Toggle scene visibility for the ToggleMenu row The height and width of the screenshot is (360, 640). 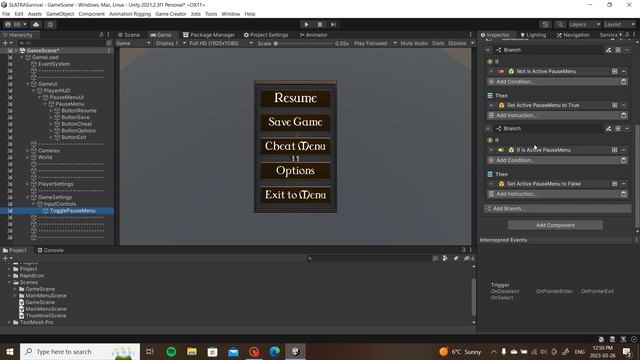pyautogui.click(x=10, y=211)
